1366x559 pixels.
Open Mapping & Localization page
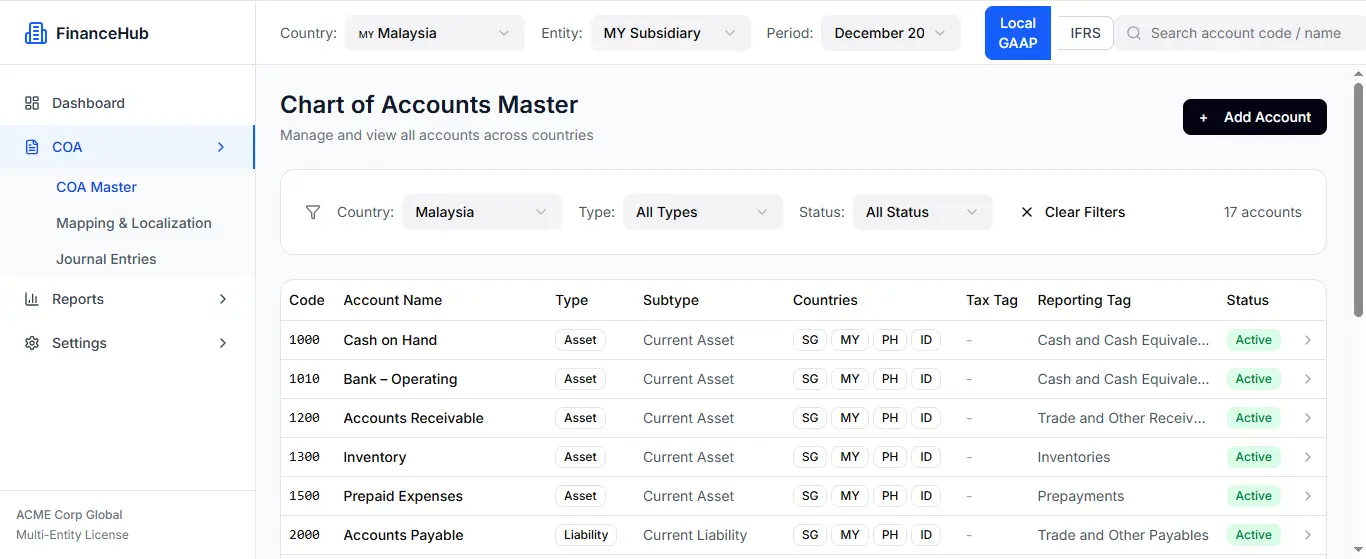pyautogui.click(x=134, y=223)
